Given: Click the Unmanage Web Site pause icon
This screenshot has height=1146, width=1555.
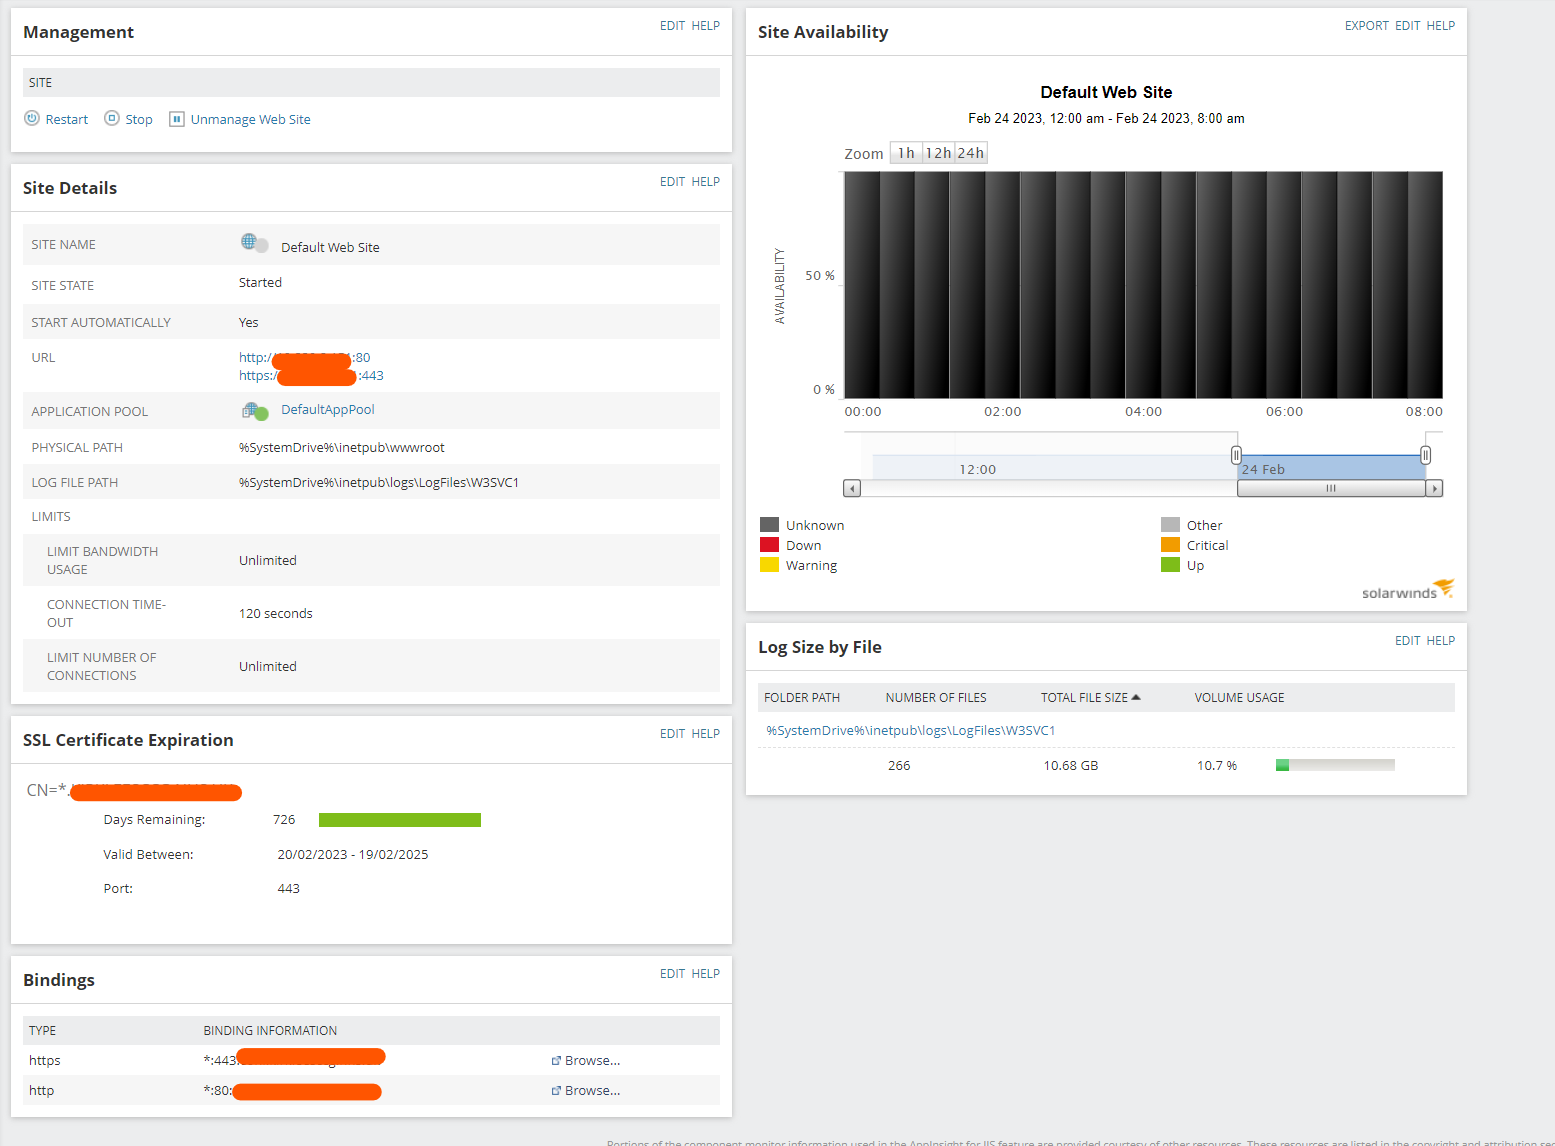Looking at the screenshot, I should [177, 119].
